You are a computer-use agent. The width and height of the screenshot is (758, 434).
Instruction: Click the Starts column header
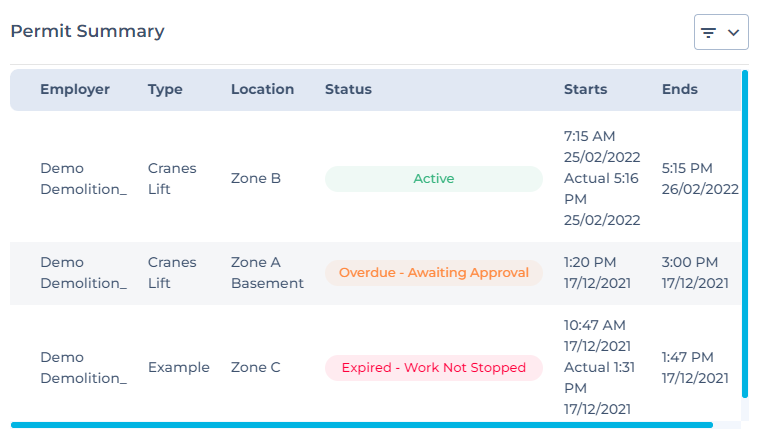click(585, 89)
